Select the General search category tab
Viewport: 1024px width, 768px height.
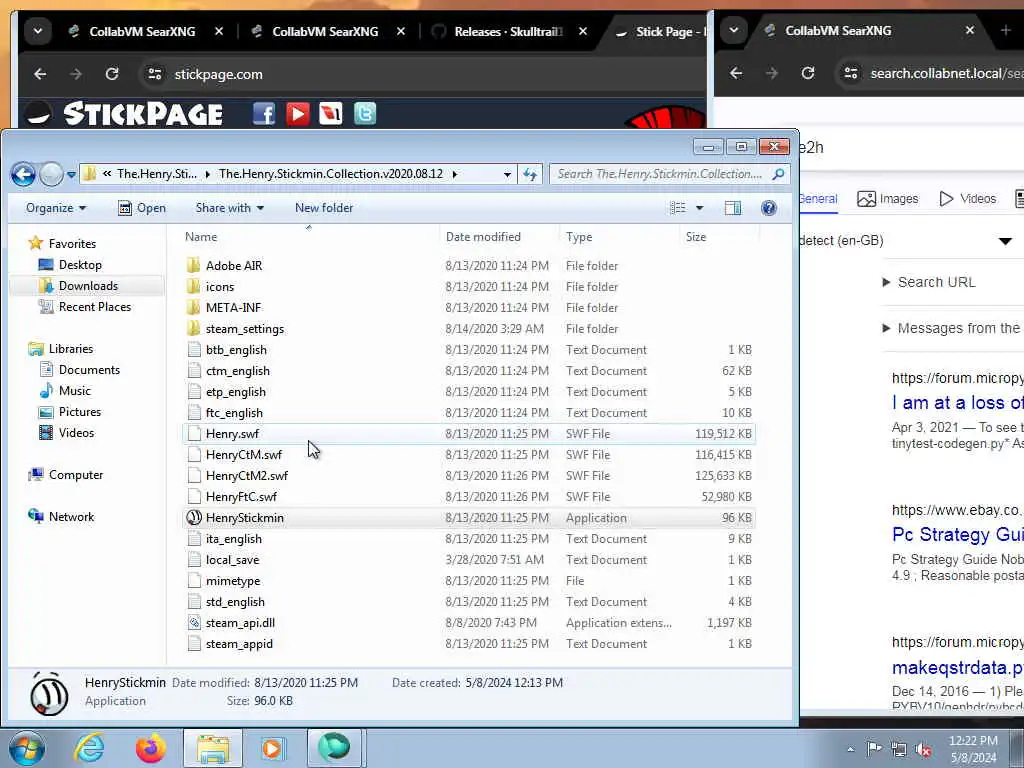click(818, 199)
